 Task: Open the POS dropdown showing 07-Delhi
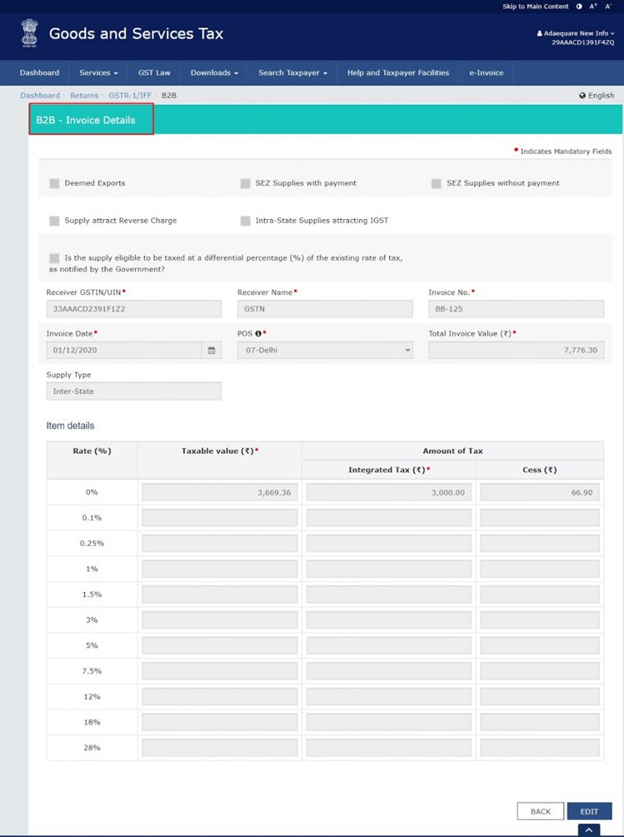(x=324, y=350)
